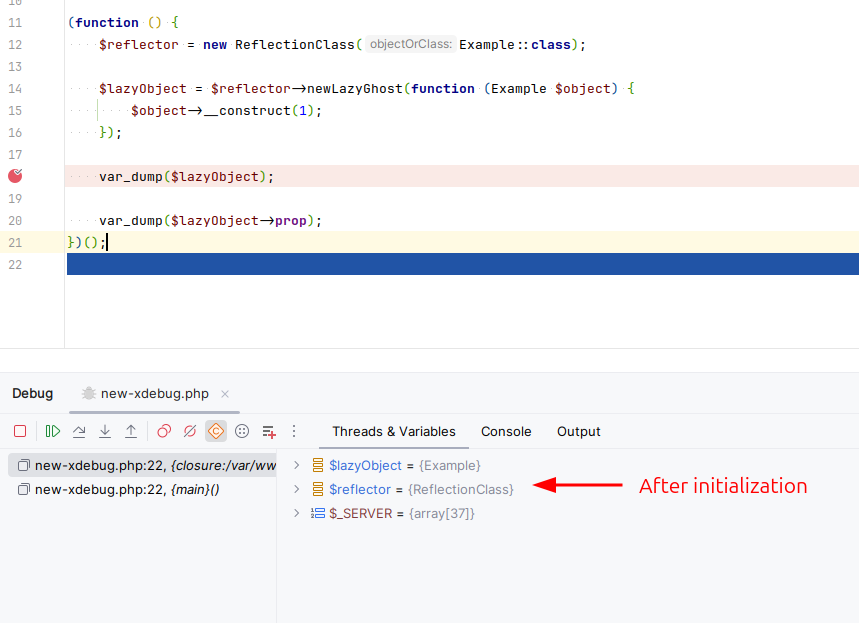Switch to the Console tab

506,432
